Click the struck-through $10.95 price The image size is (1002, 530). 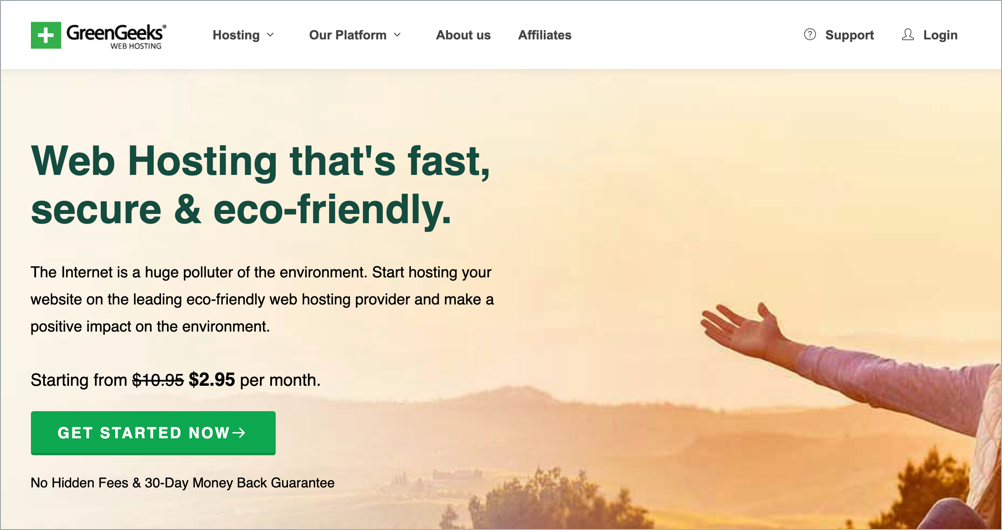[158, 380]
